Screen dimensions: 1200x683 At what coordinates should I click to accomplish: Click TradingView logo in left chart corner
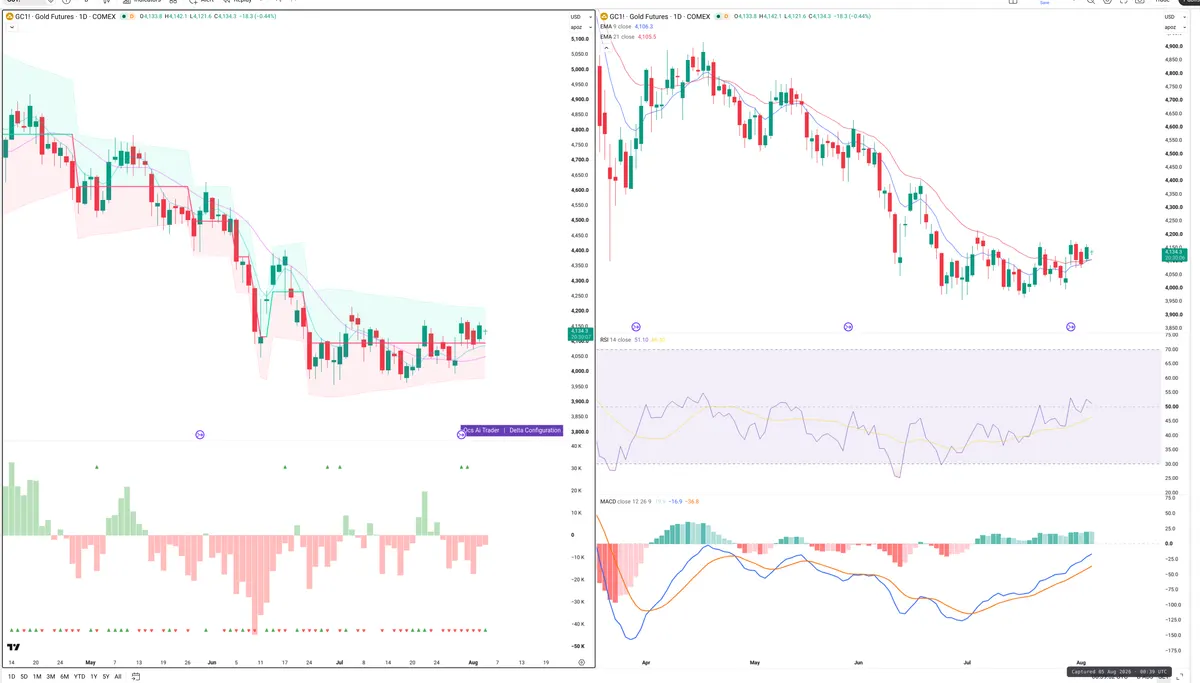tap(14, 648)
